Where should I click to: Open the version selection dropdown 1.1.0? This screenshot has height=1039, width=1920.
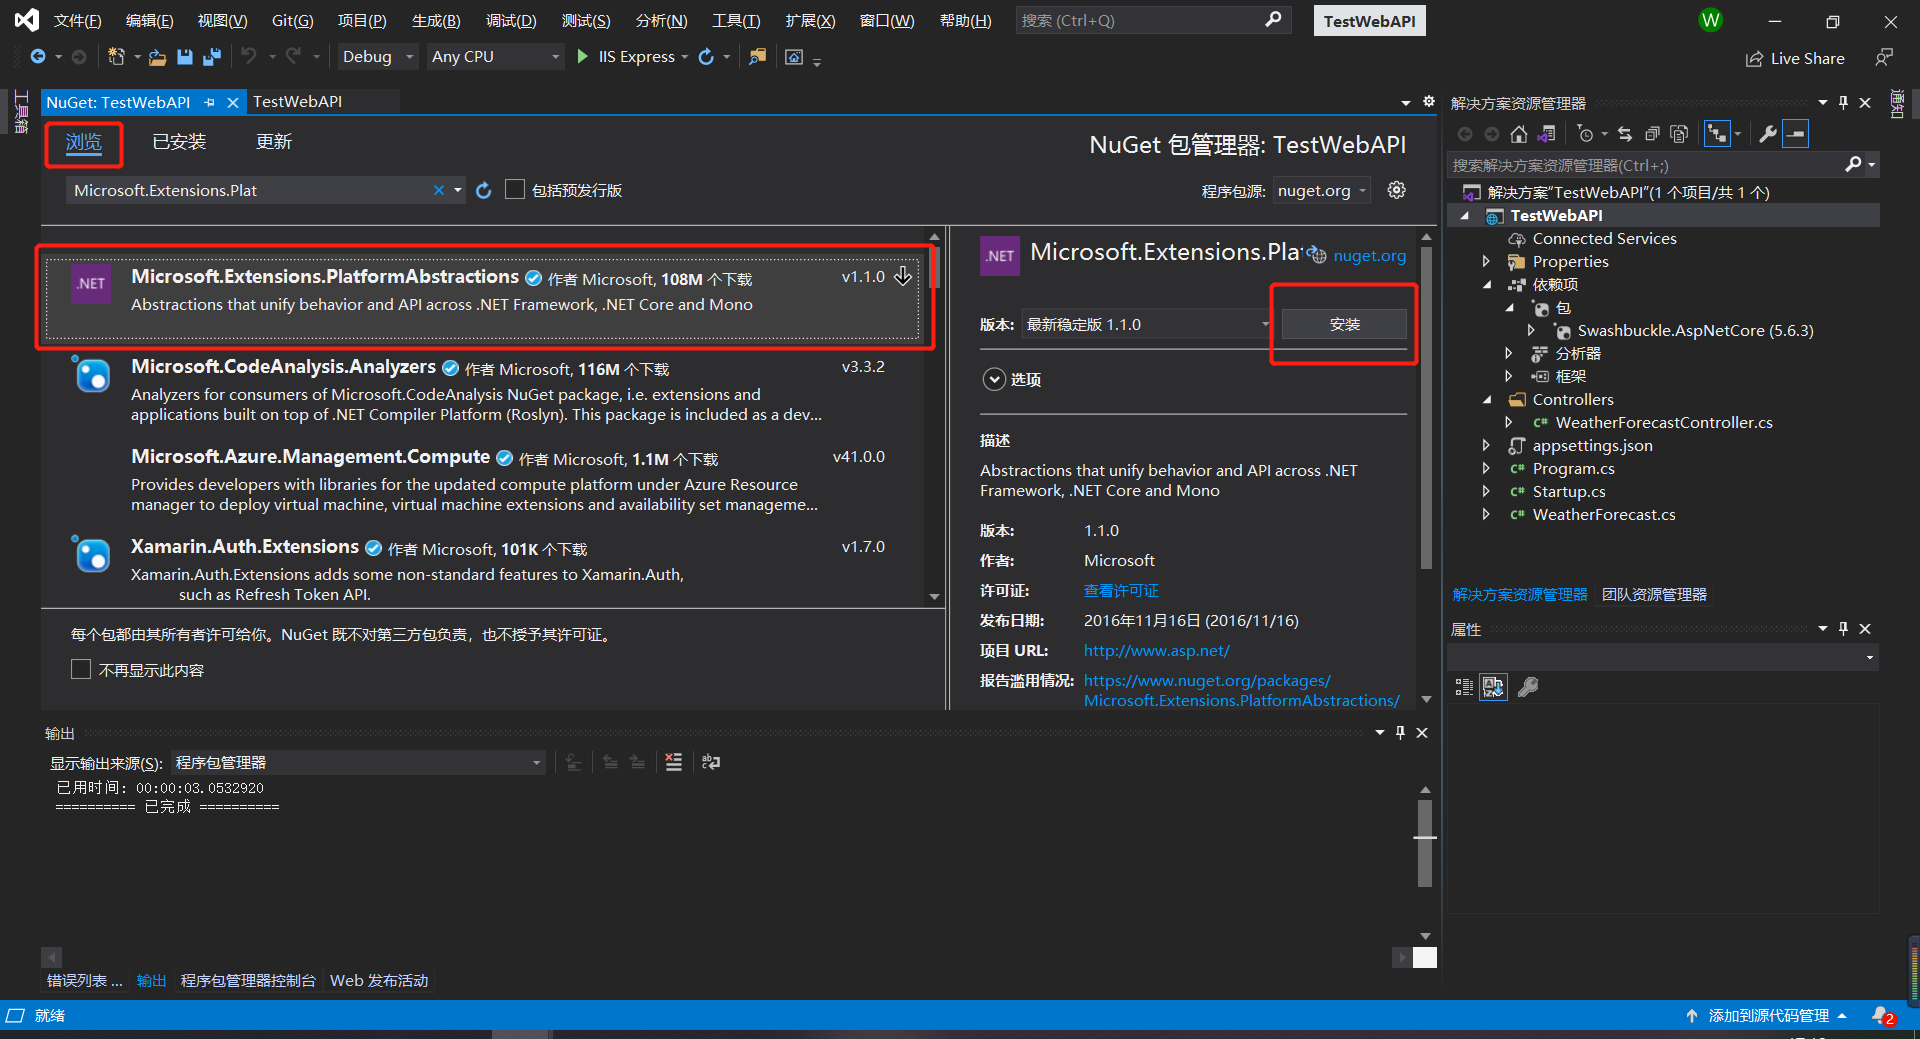[x=1147, y=324]
